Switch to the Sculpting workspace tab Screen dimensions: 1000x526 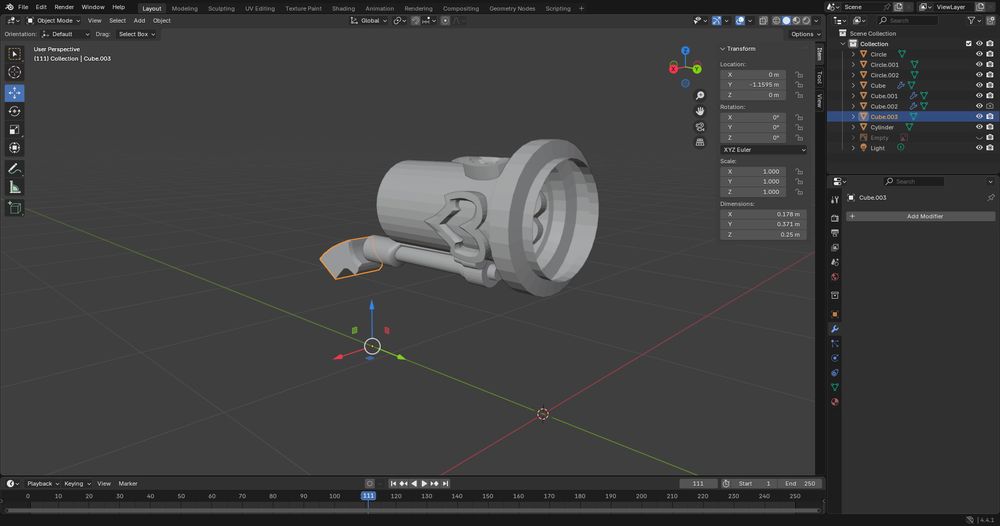pyautogui.click(x=221, y=8)
